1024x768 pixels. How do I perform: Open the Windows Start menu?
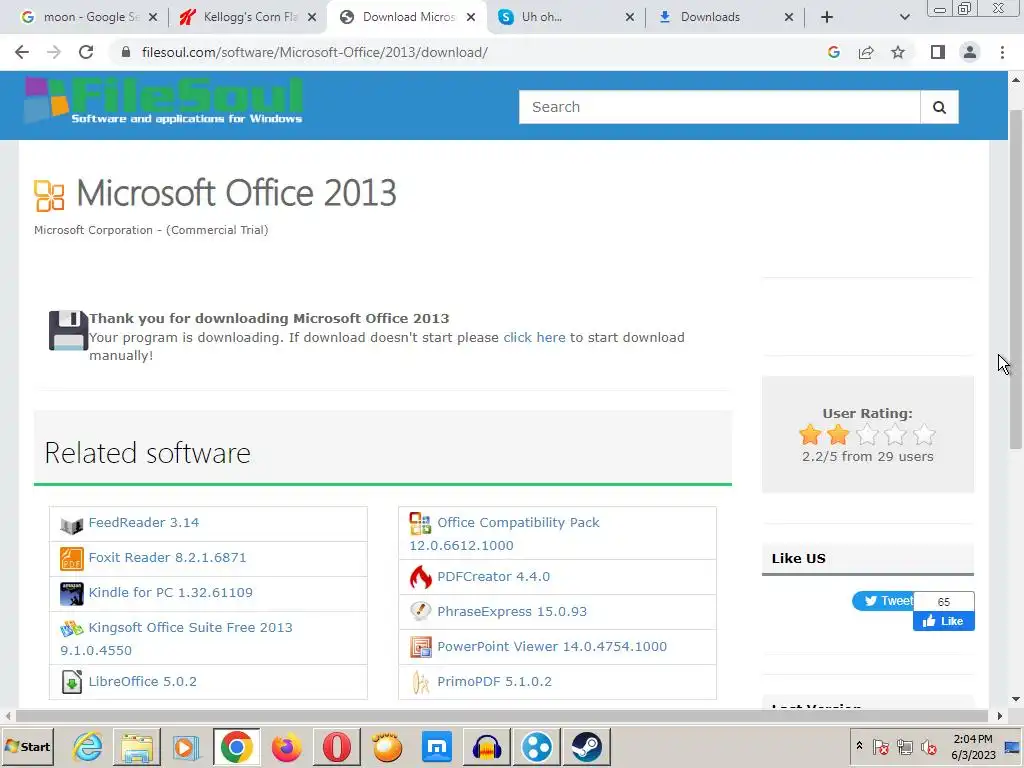(x=27, y=747)
